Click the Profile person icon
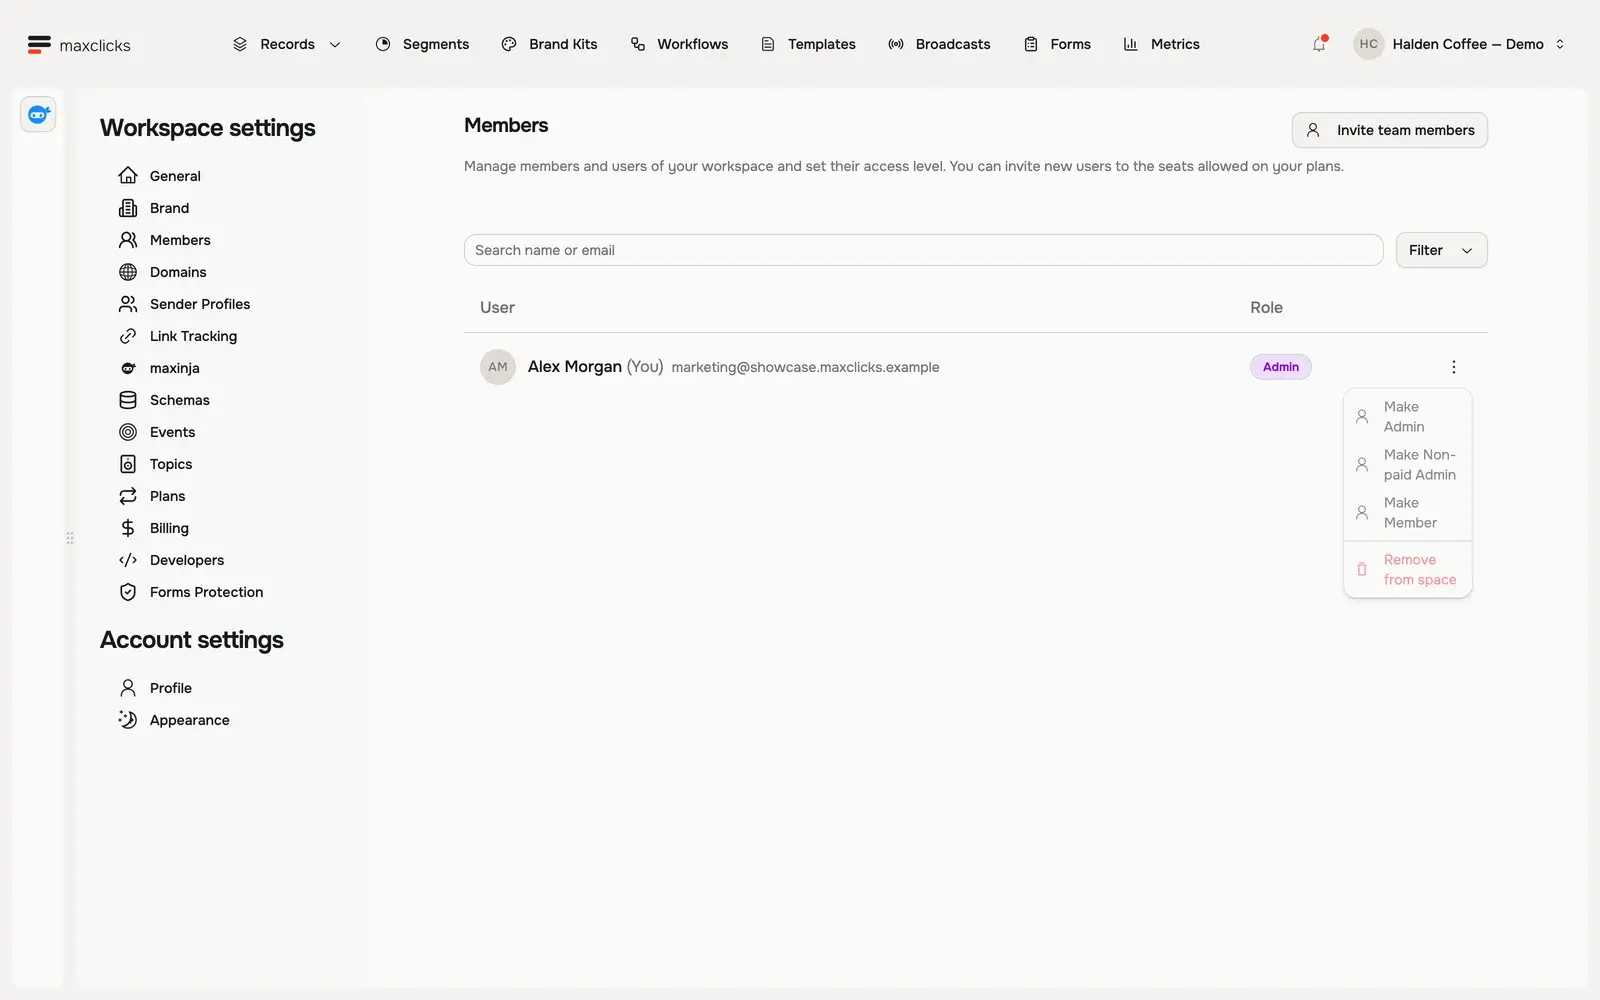Viewport: 1600px width, 1000px height. (128, 688)
